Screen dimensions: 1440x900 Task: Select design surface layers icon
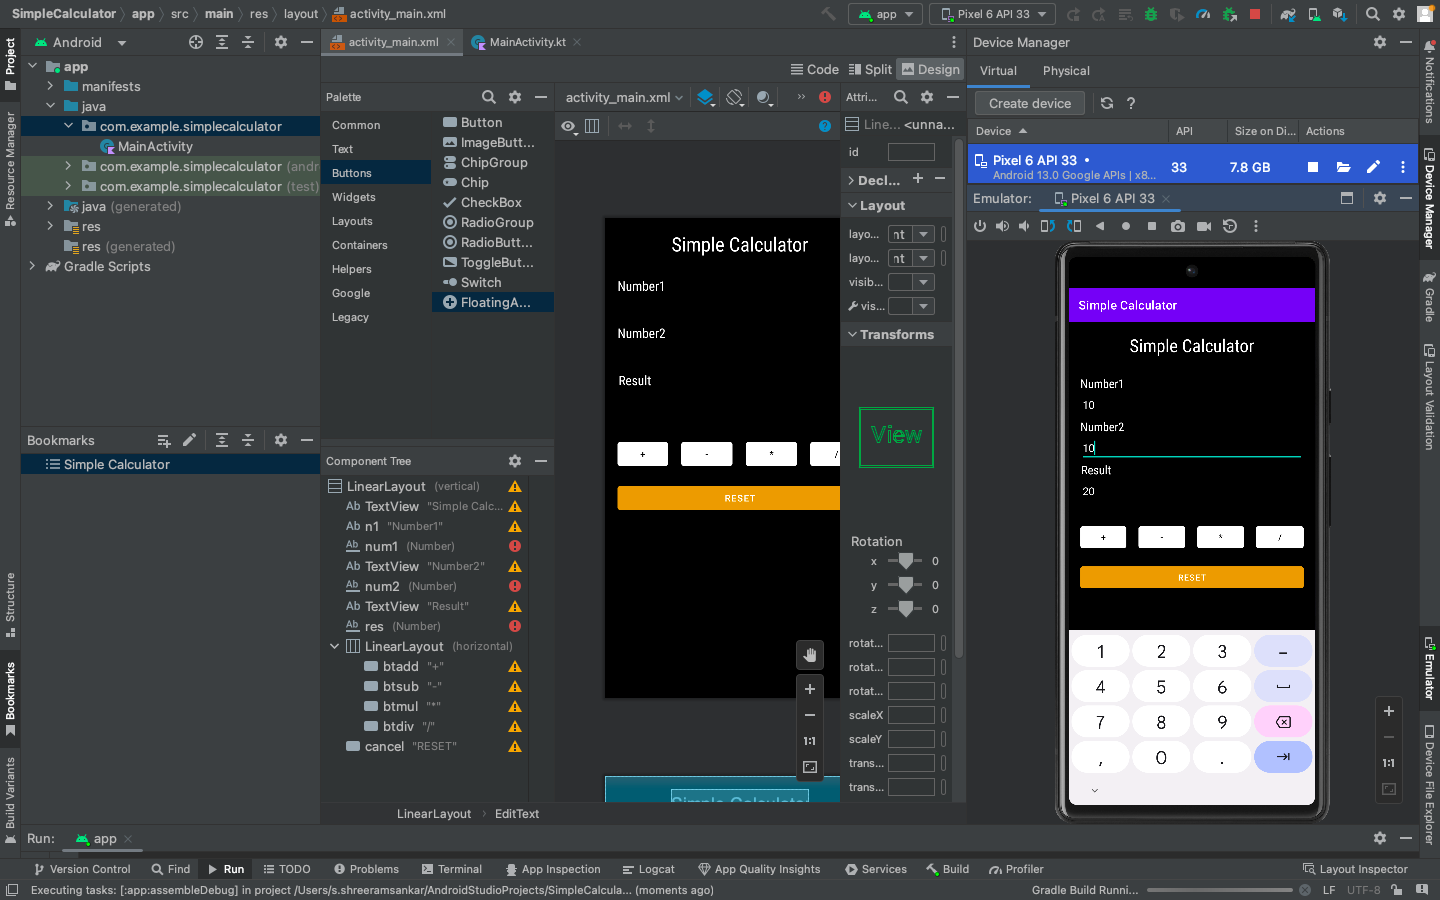(x=705, y=97)
